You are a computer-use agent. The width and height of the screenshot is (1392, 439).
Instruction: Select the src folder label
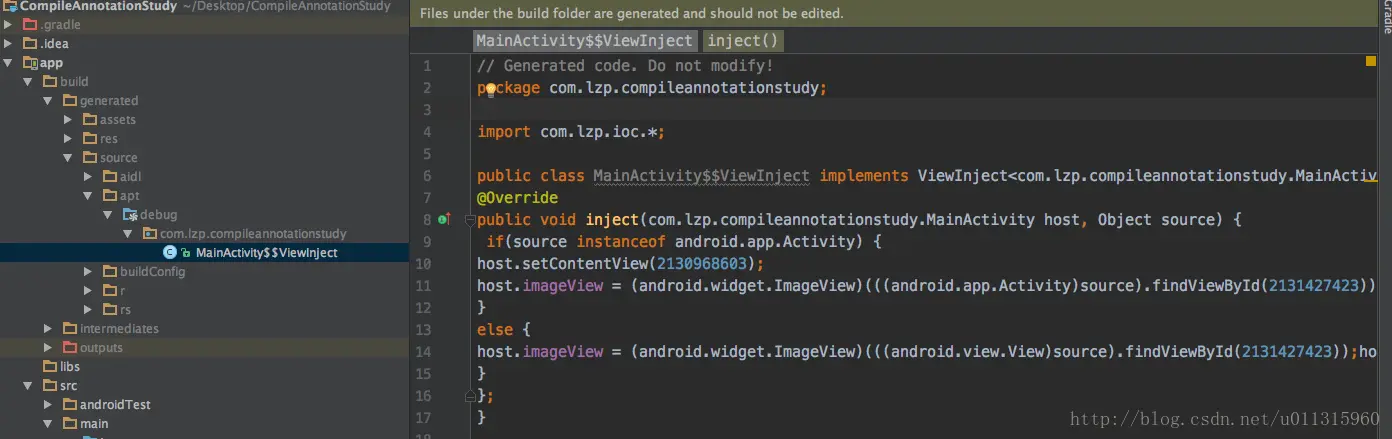(x=69, y=385)
